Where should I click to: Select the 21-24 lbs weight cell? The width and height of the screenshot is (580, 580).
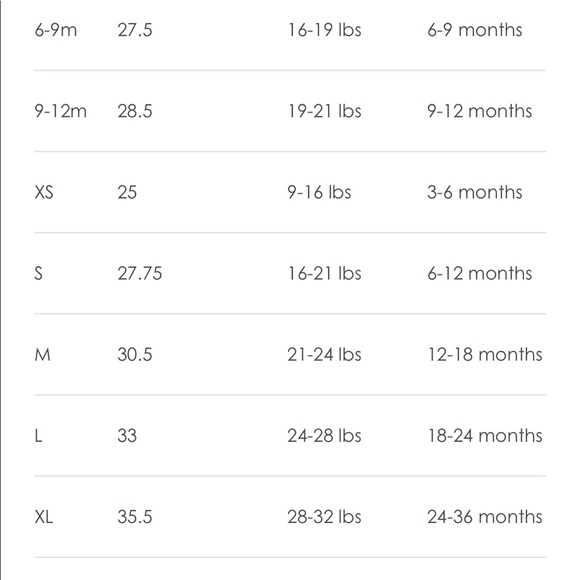tap(324, 354)
